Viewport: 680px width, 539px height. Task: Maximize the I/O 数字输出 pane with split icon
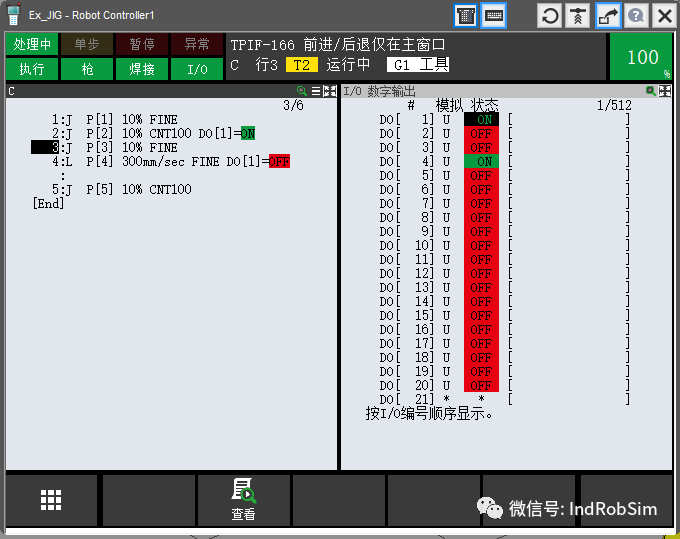(665, 91)
